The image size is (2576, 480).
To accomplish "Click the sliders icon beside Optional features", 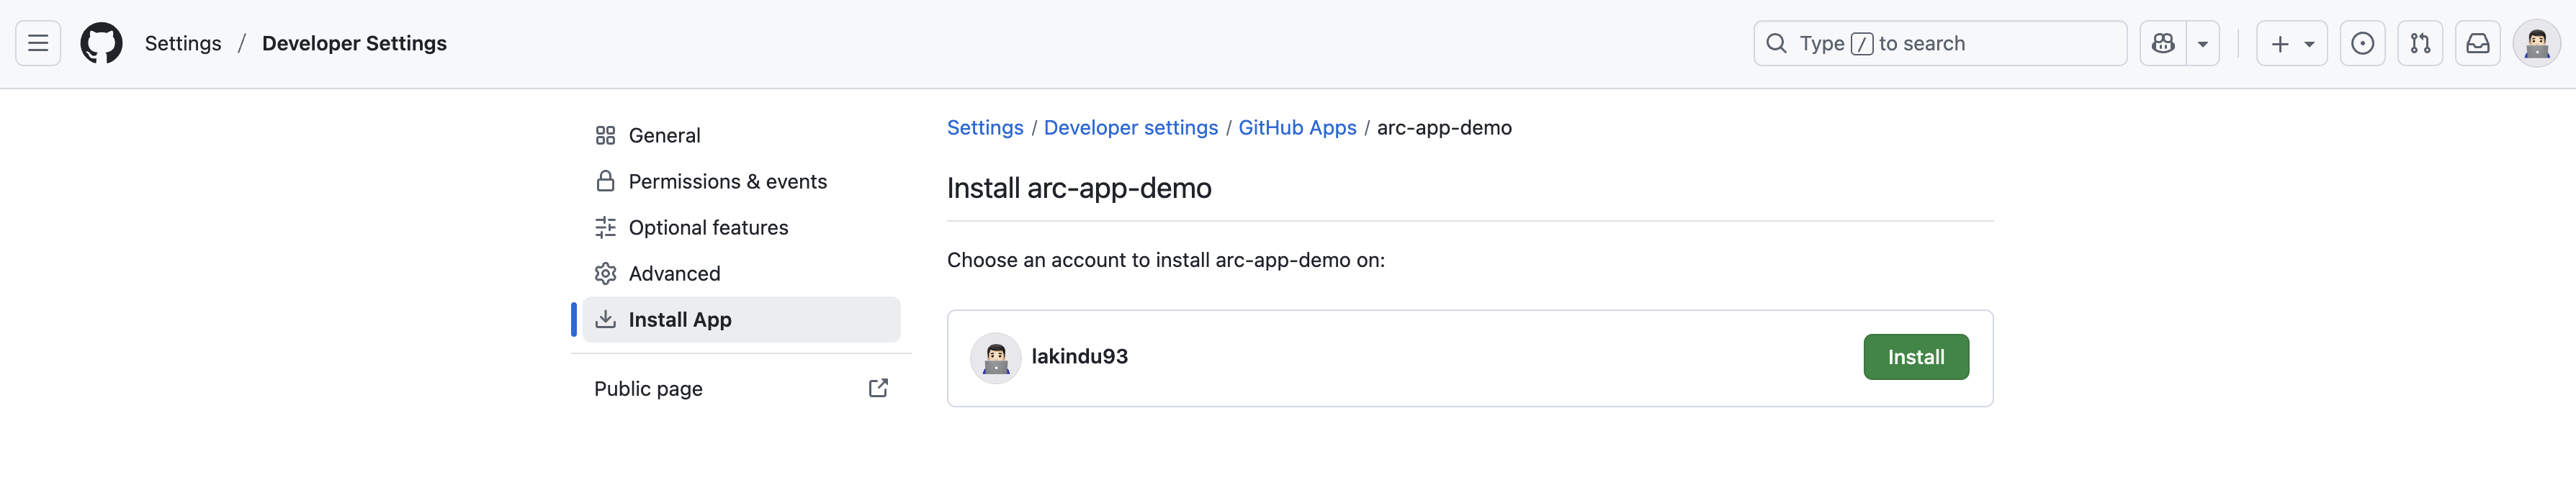I will point(605,227).
